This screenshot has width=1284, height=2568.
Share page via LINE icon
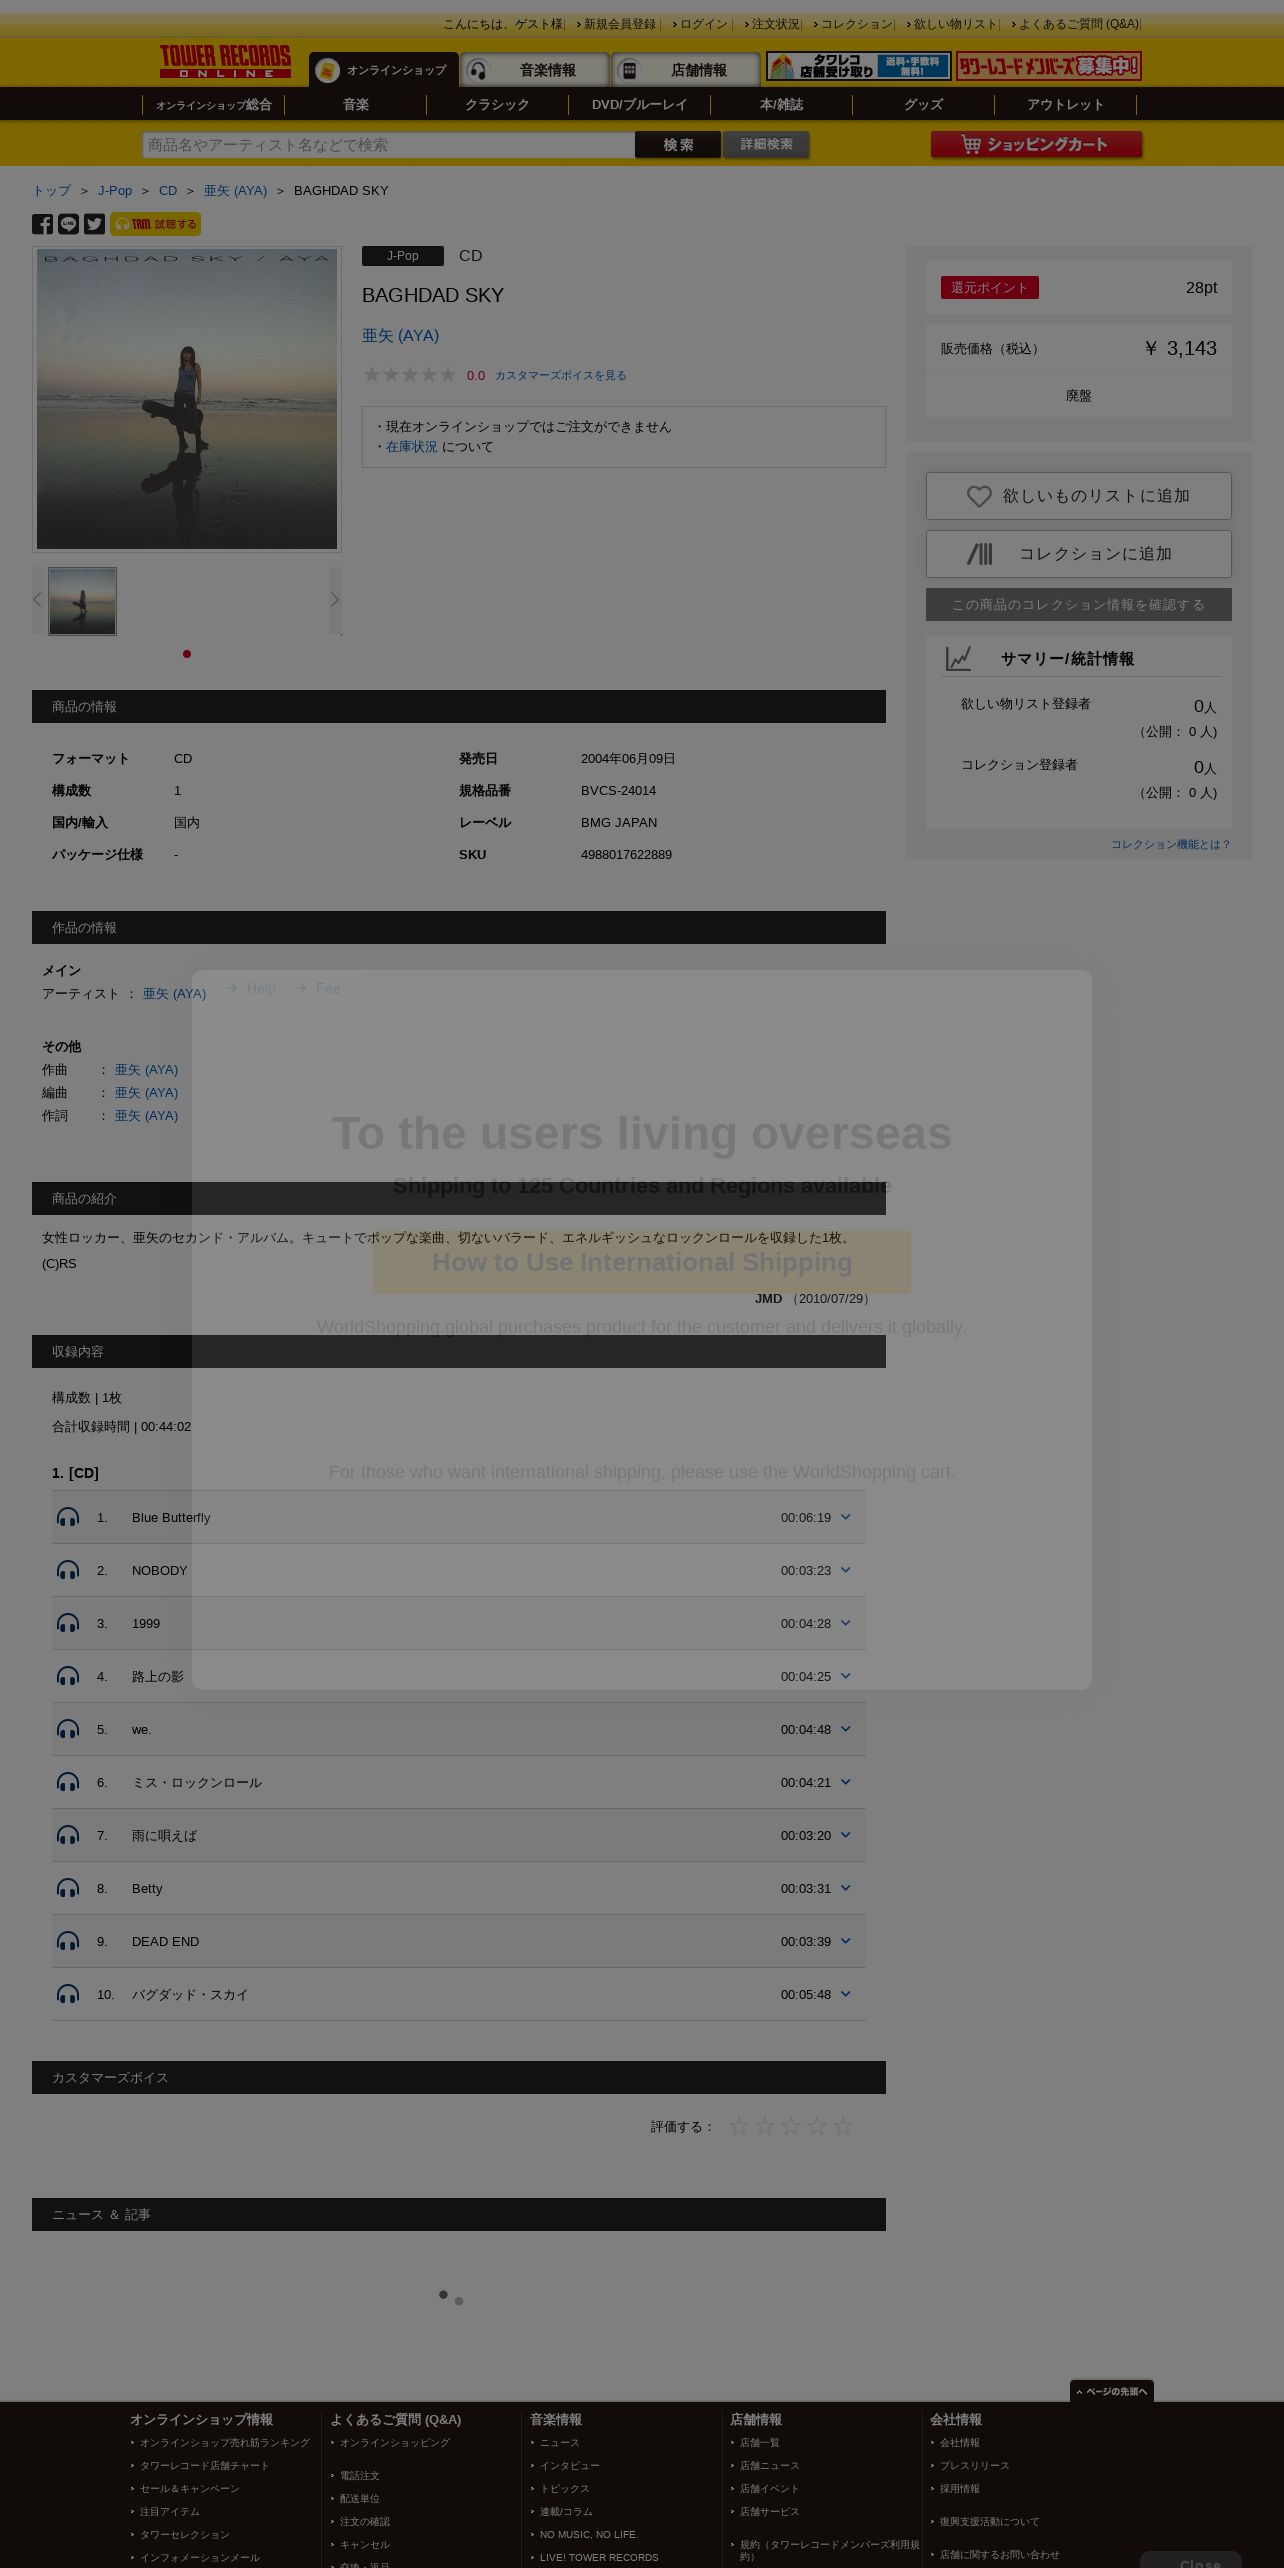pyautogui.click(x=68, y=224)
